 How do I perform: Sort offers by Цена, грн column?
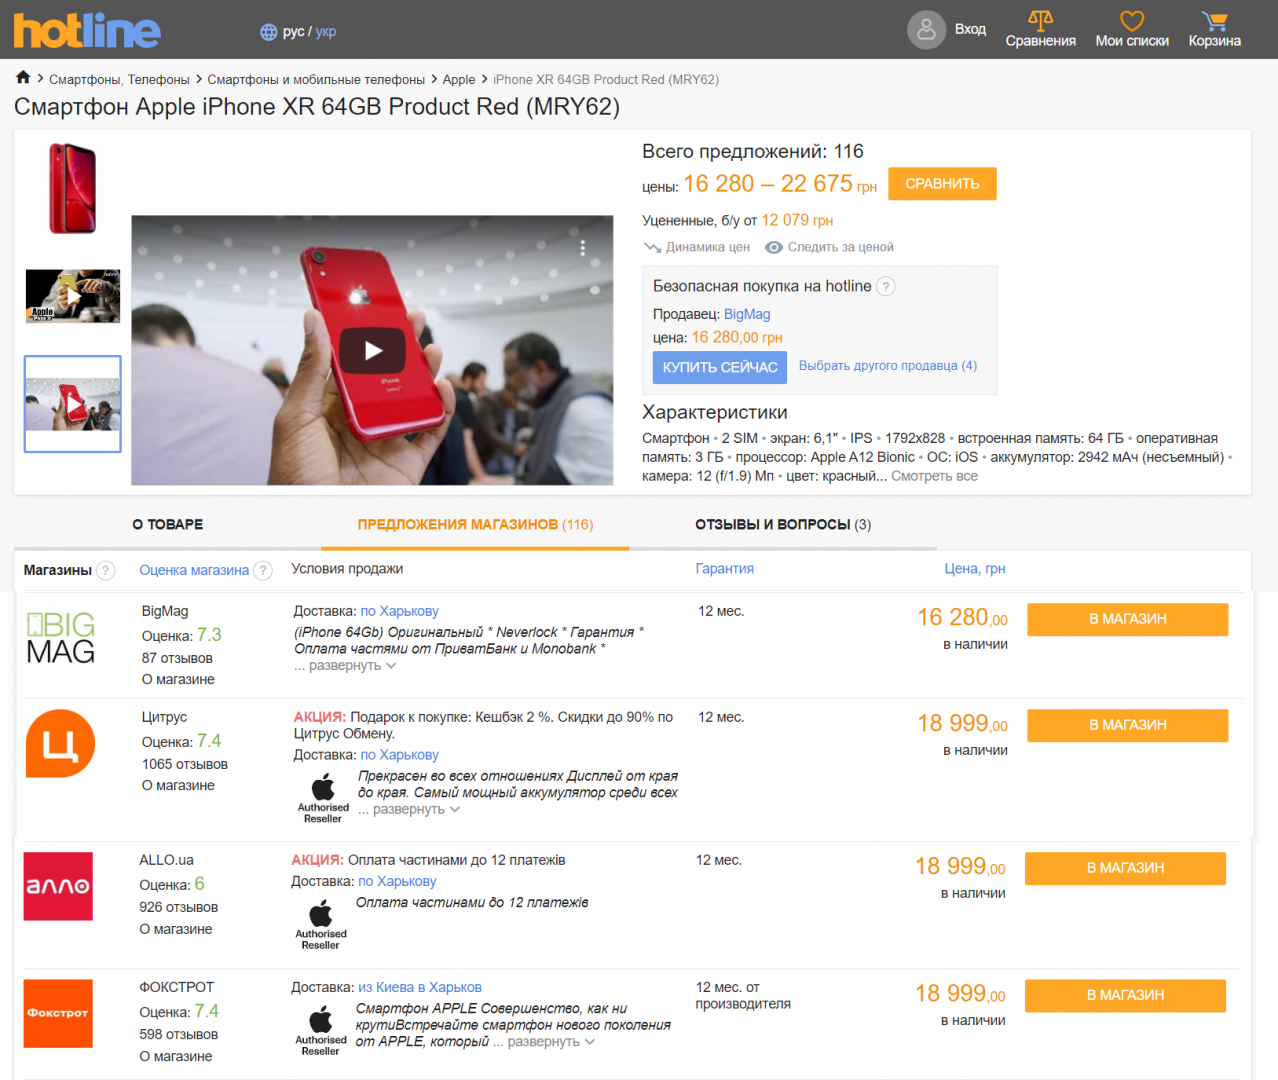974,569
